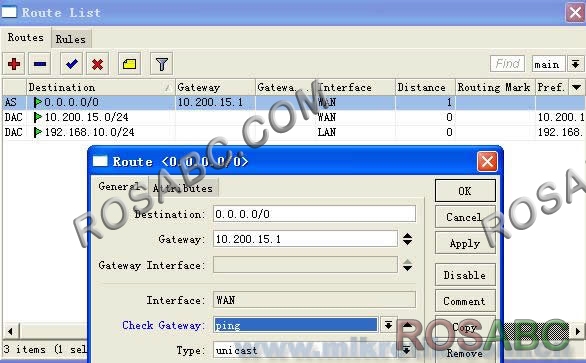Click the Remove button

465,353
